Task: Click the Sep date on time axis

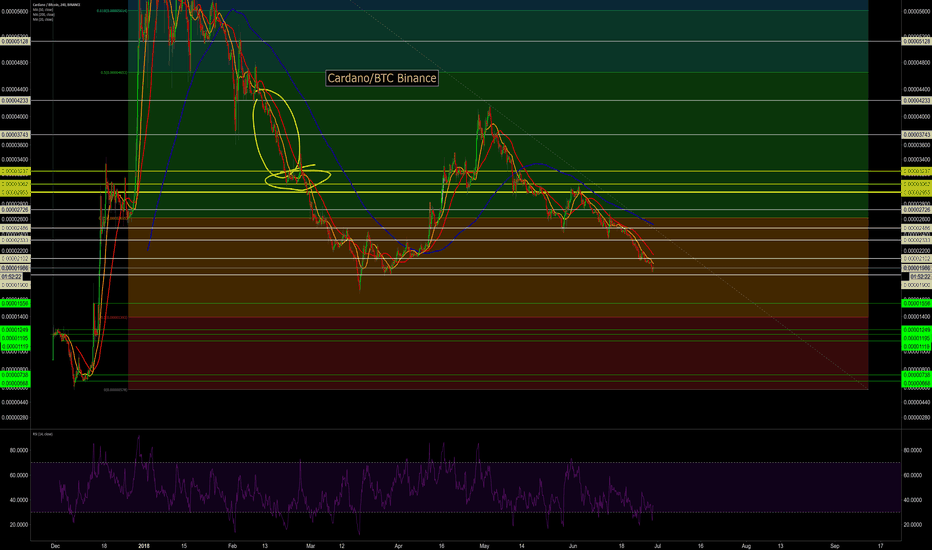Action: tap(835, 546)
